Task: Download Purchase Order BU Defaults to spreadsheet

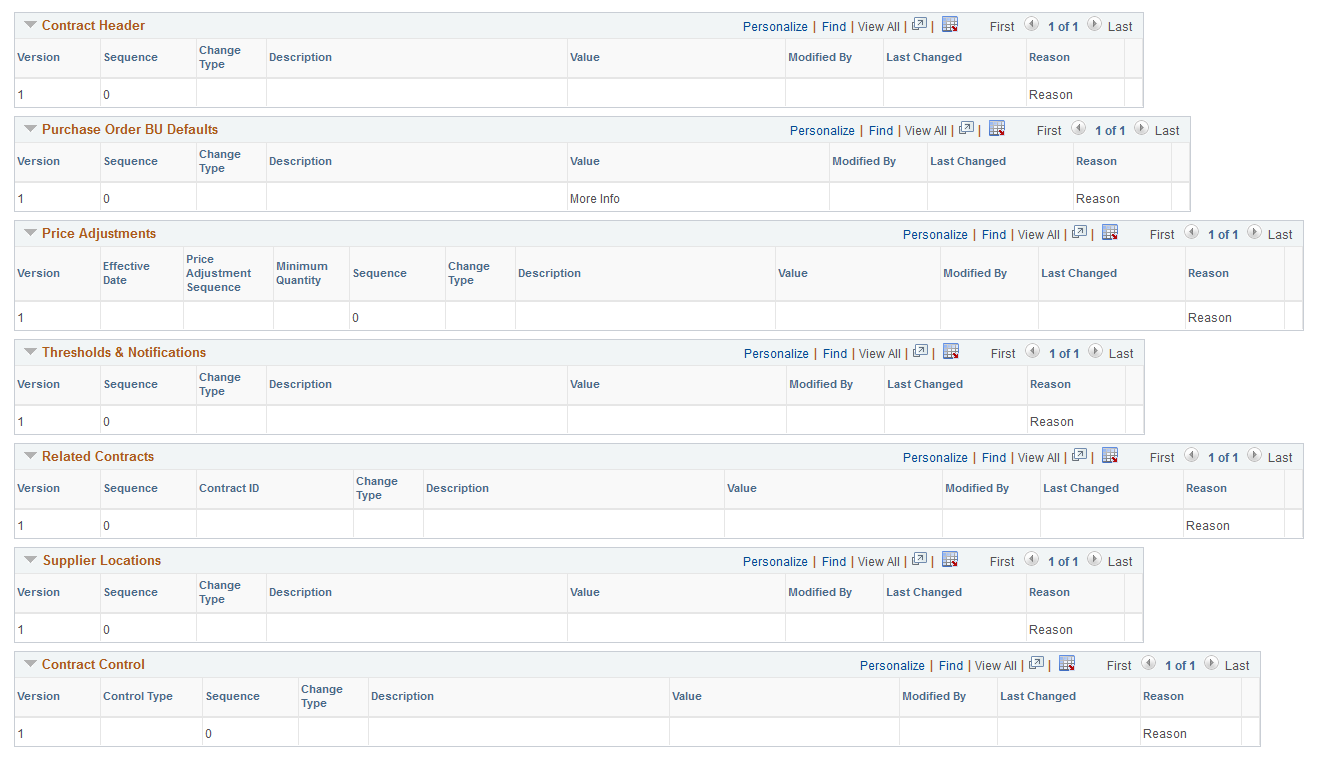Action: pos(997,129)
